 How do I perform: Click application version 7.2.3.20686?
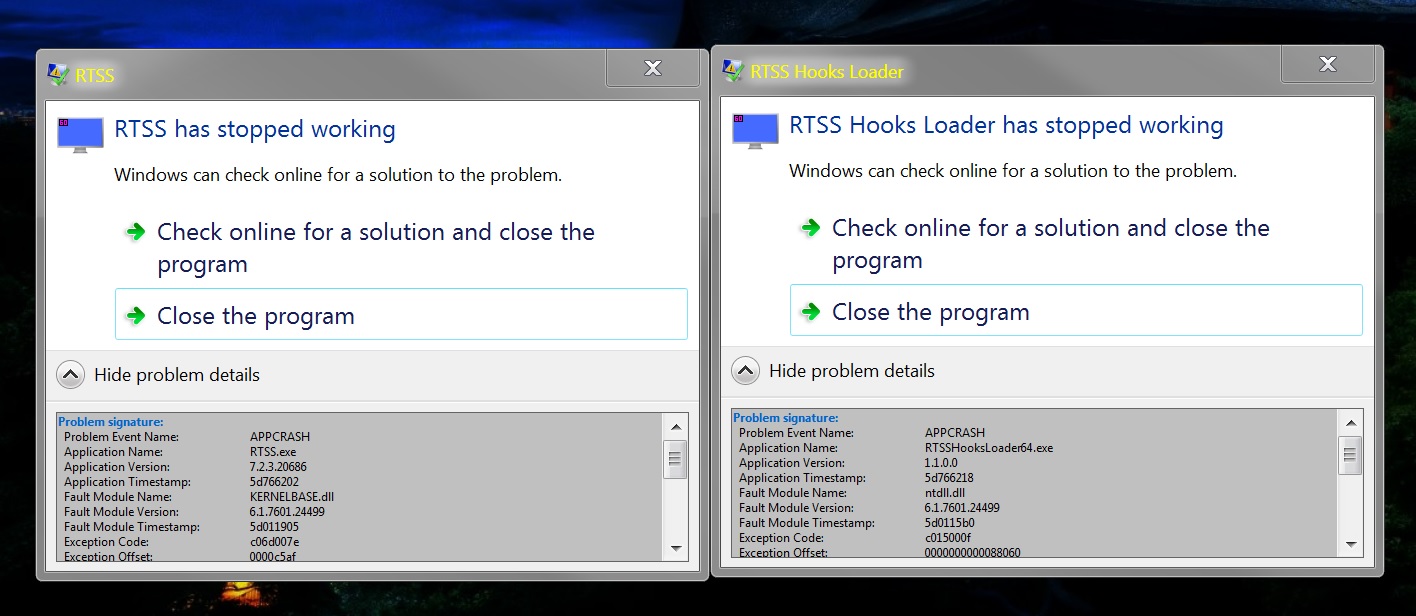[x=278, y=467]
